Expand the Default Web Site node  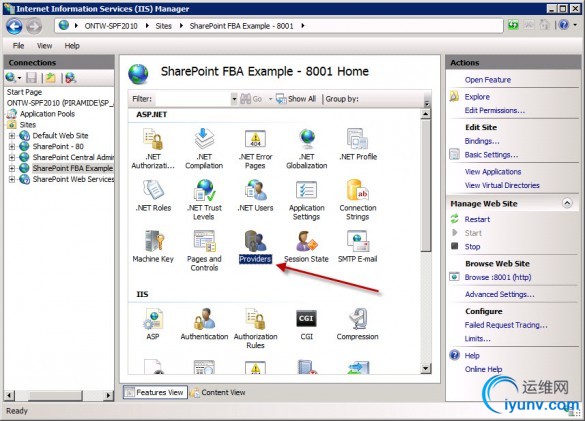click(x=12, y=135)
